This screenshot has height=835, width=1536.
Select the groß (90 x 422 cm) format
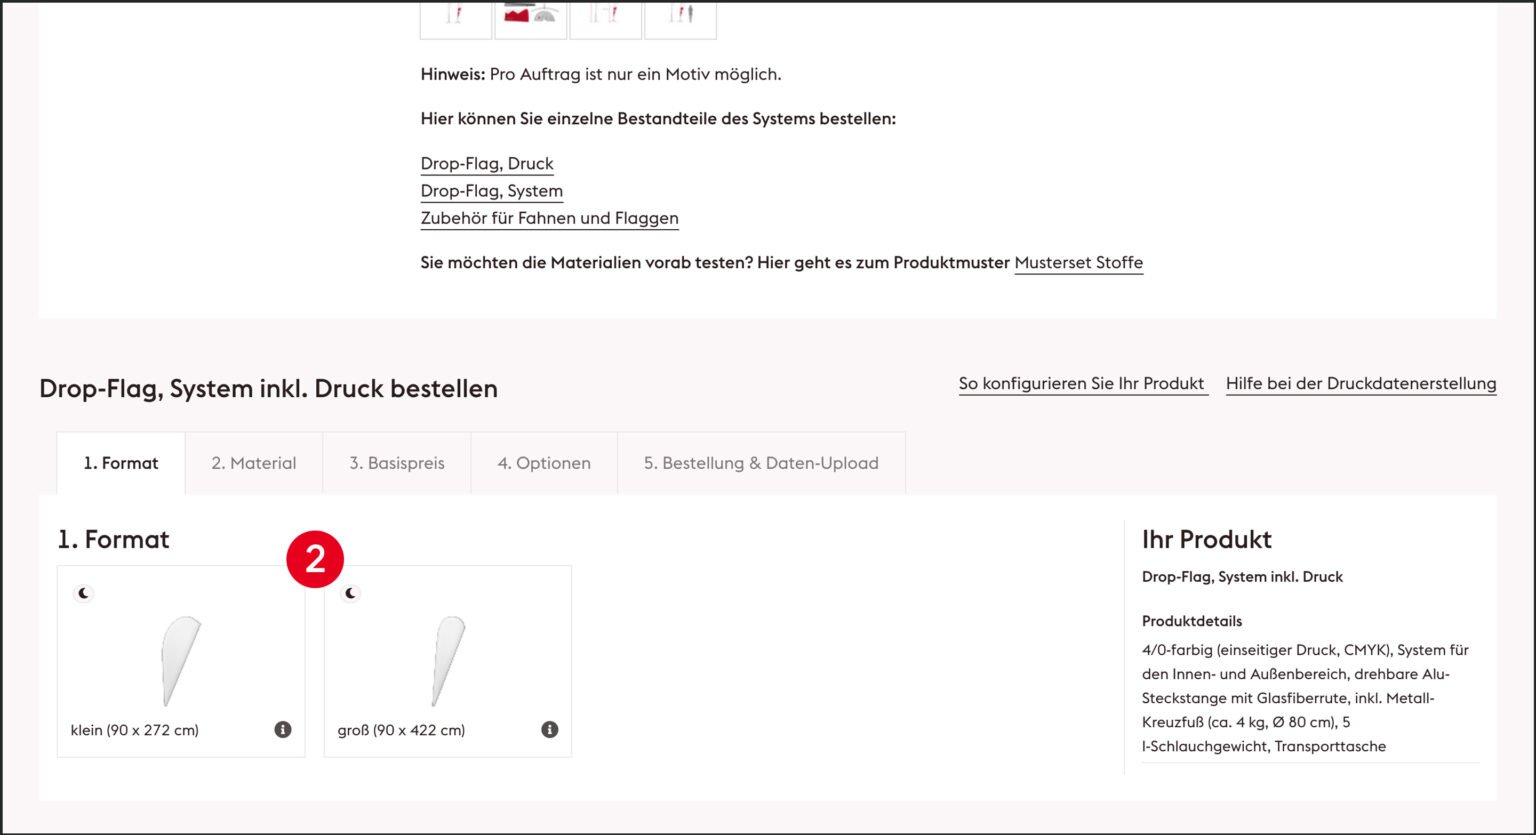447,660
